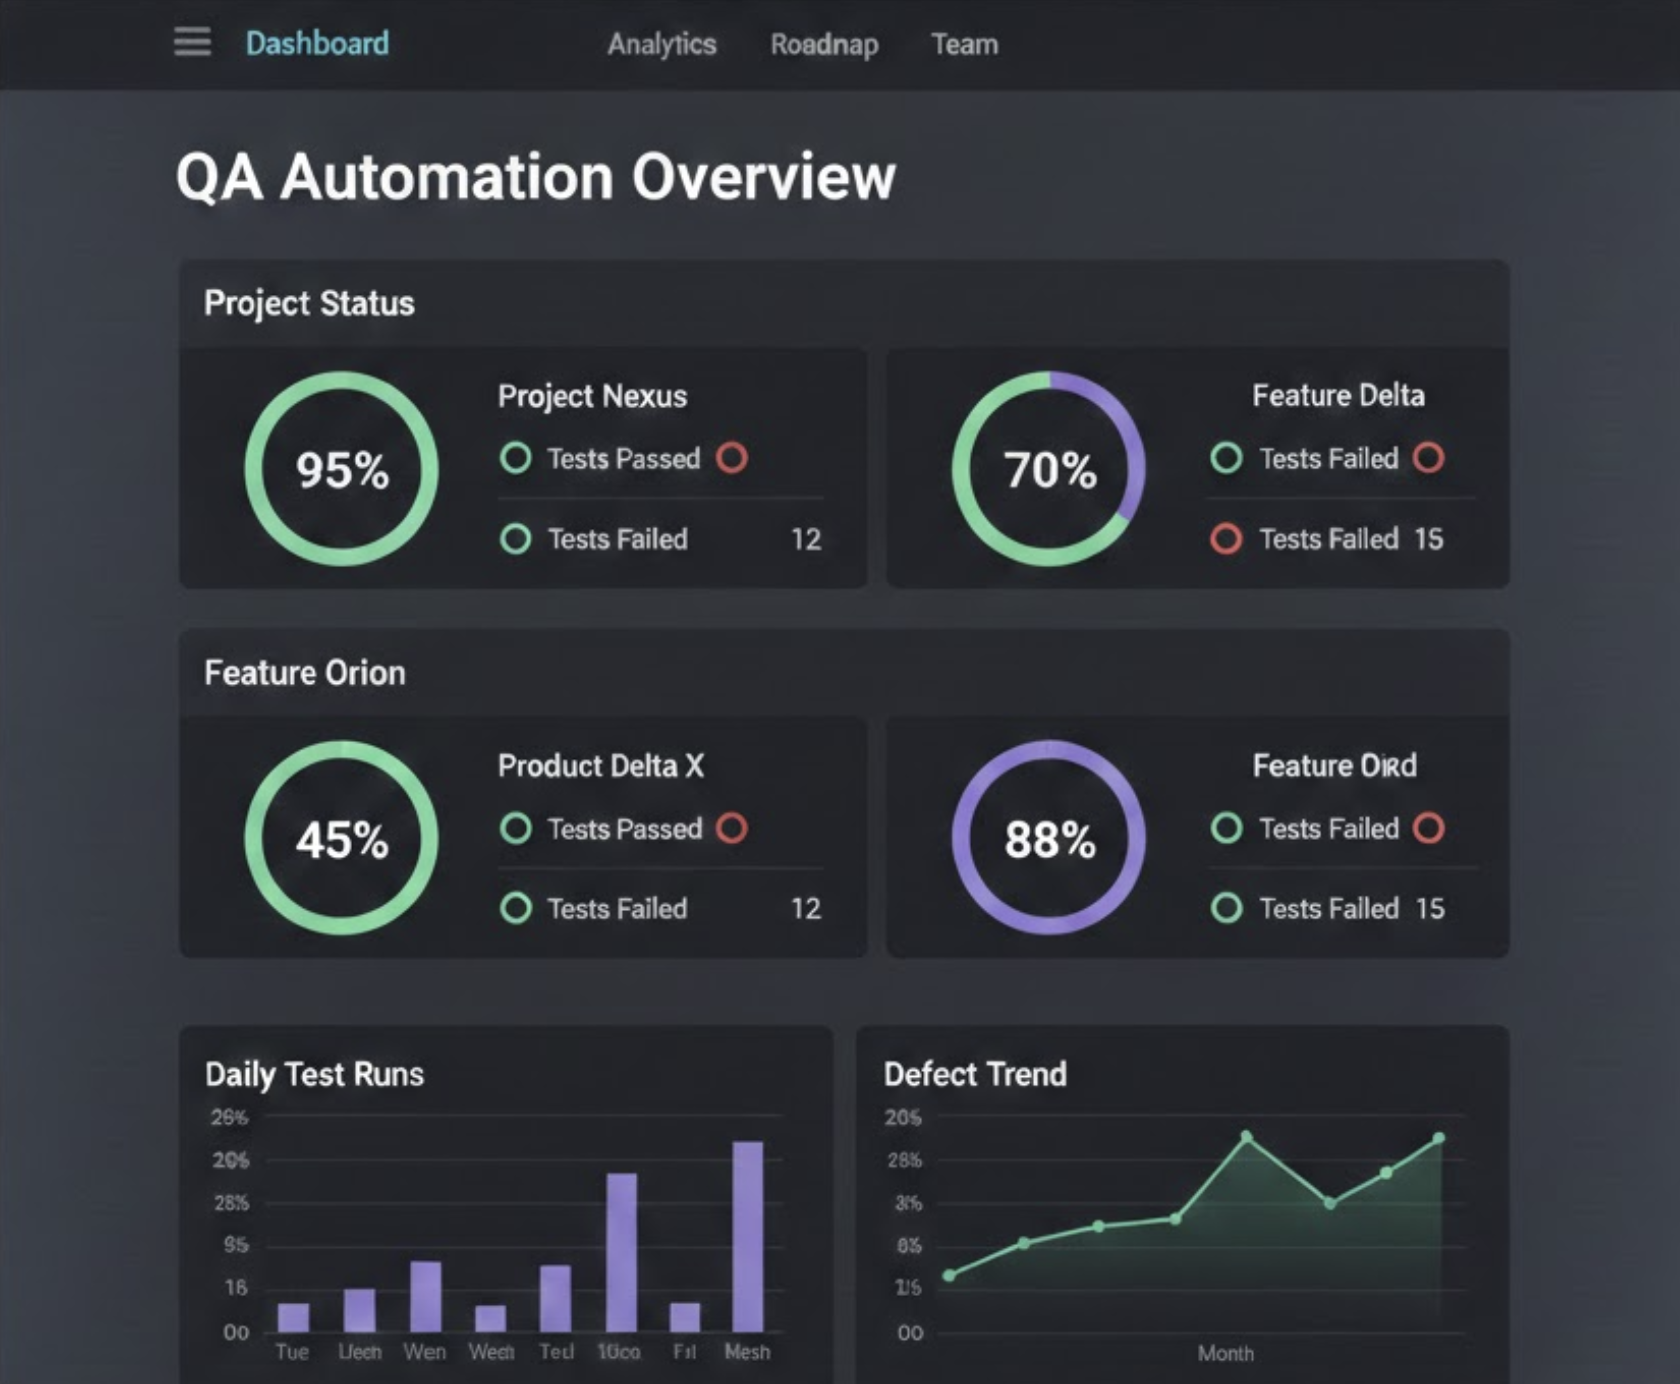Image resolution: width=1680 pixels, height=1384 pixels.
Task: Click the Tests Failed count 12 in Project Nexus
Action: [806, 539]
